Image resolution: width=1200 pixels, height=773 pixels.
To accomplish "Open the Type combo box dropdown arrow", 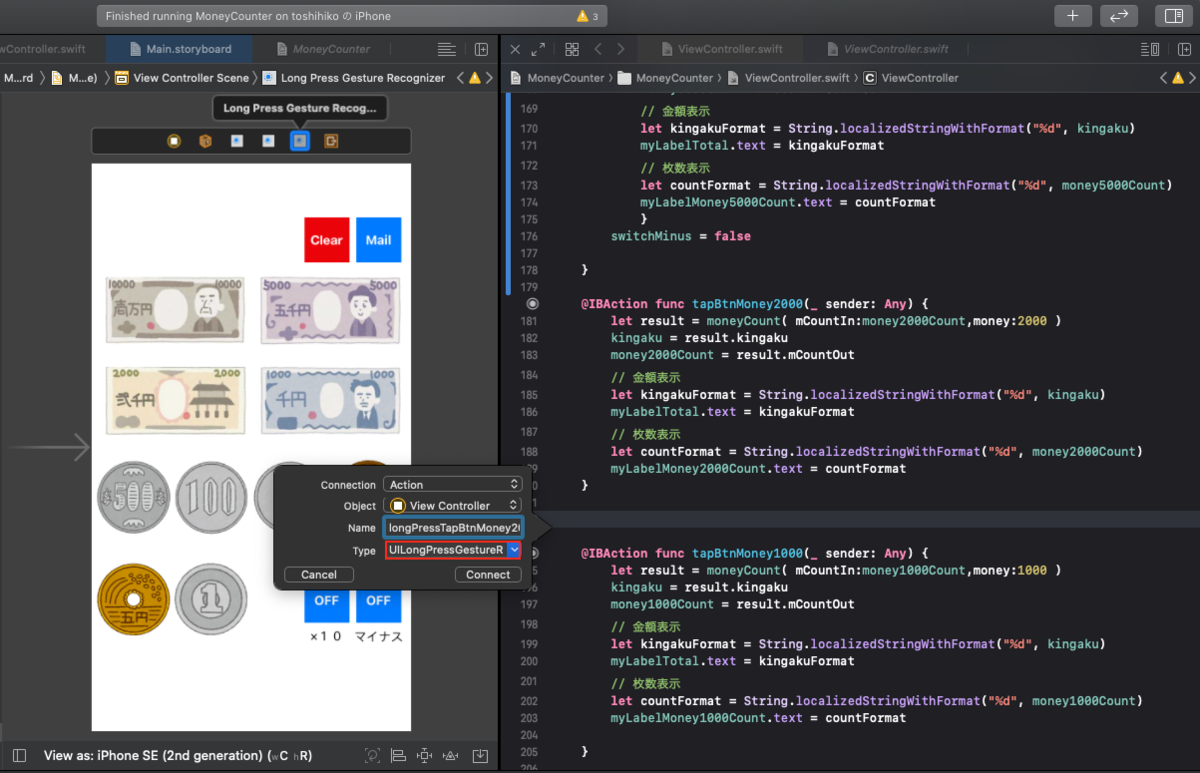I will tap(514, 550).
